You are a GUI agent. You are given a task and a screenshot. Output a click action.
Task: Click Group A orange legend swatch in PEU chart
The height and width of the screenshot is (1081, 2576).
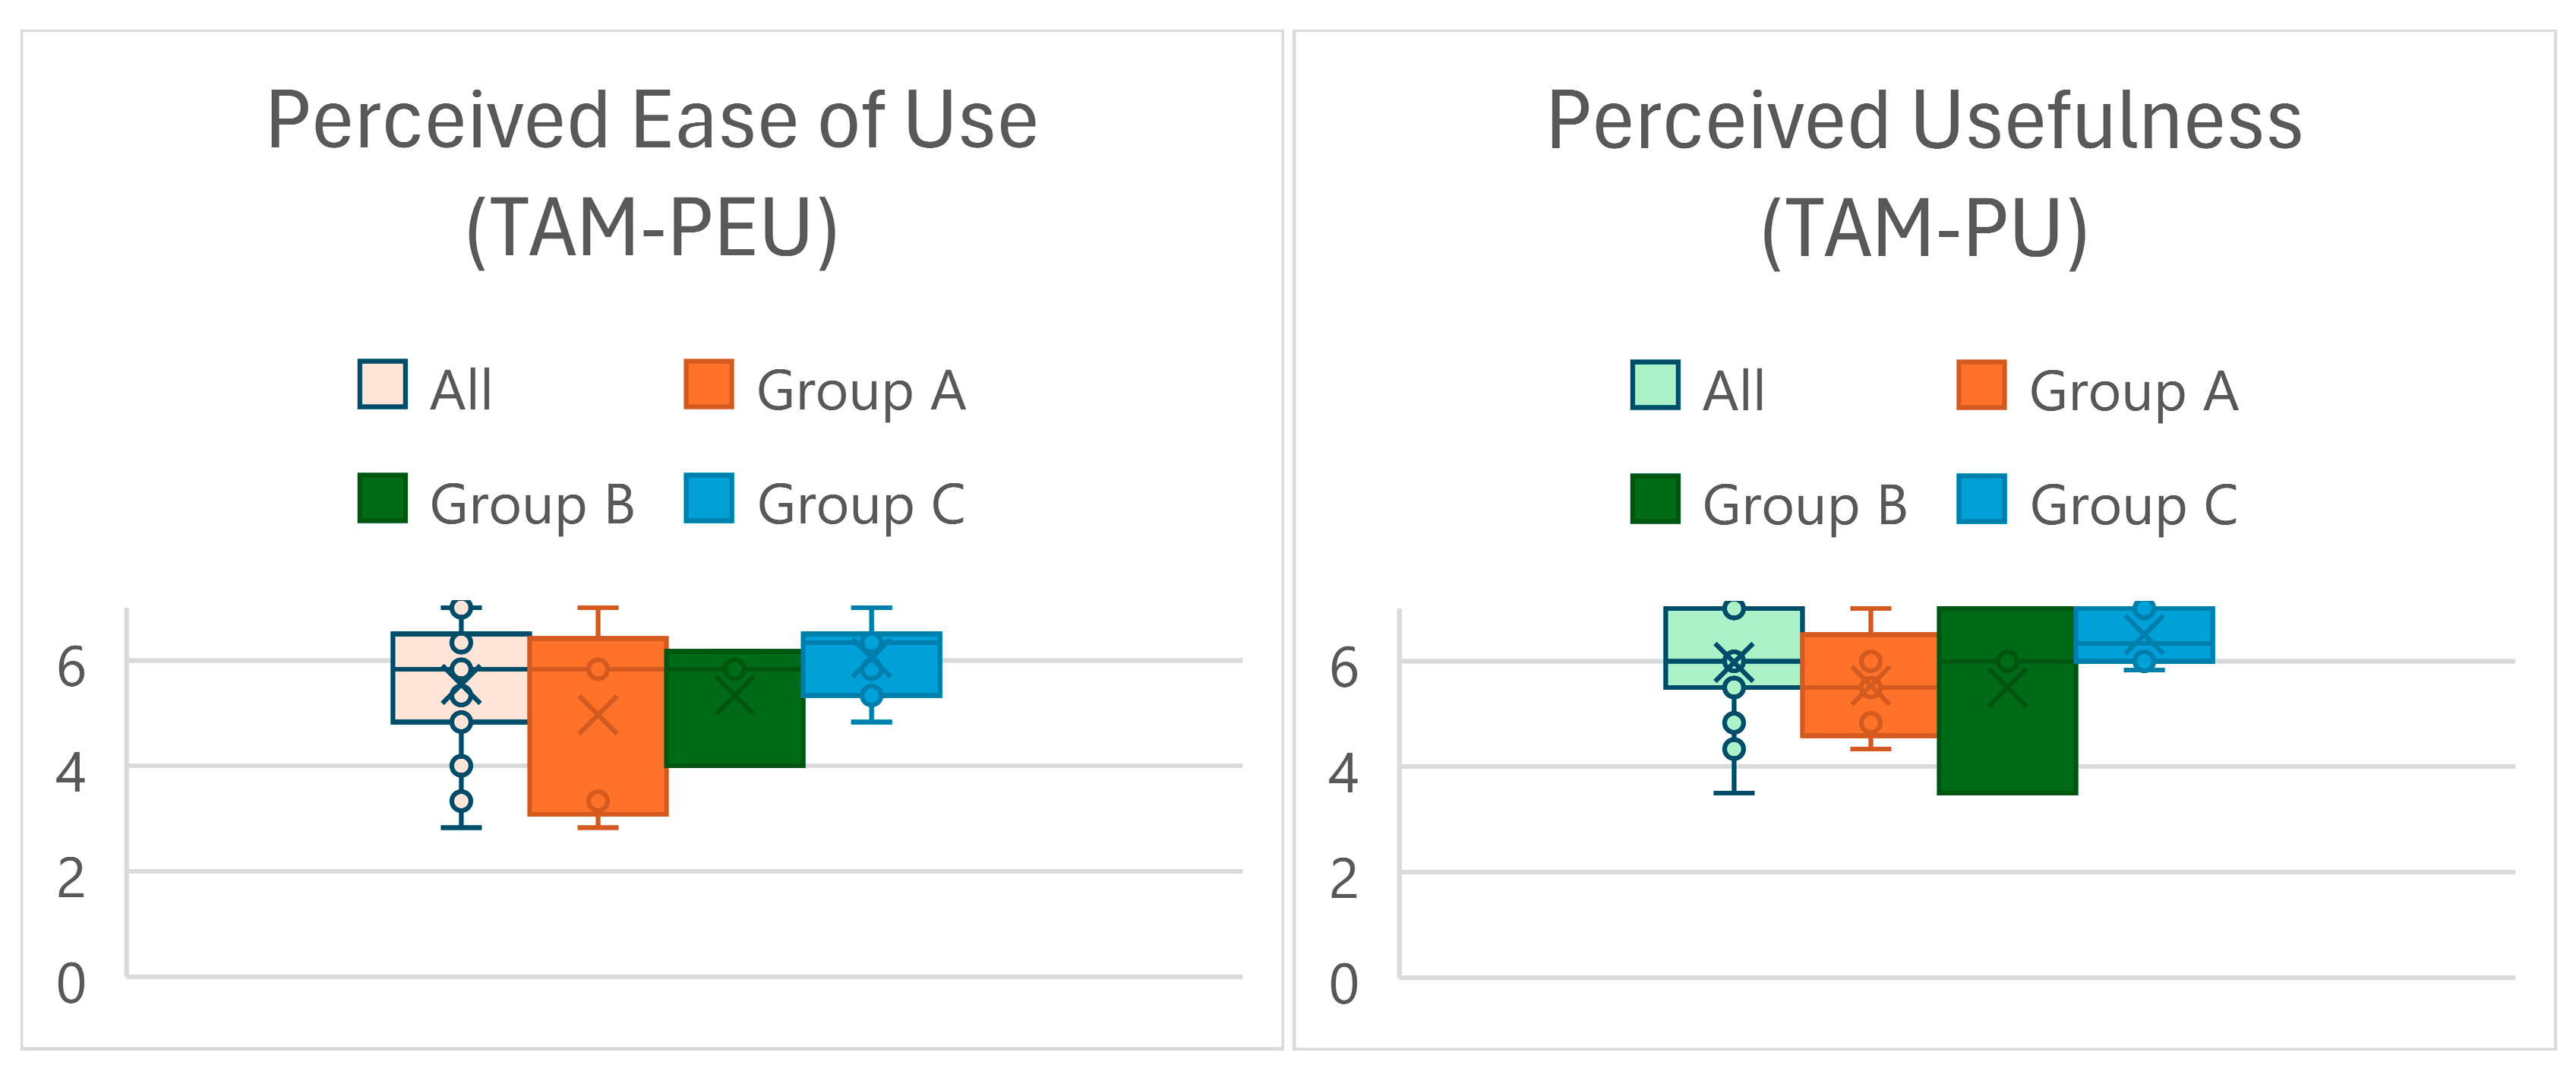pos(709,384)
